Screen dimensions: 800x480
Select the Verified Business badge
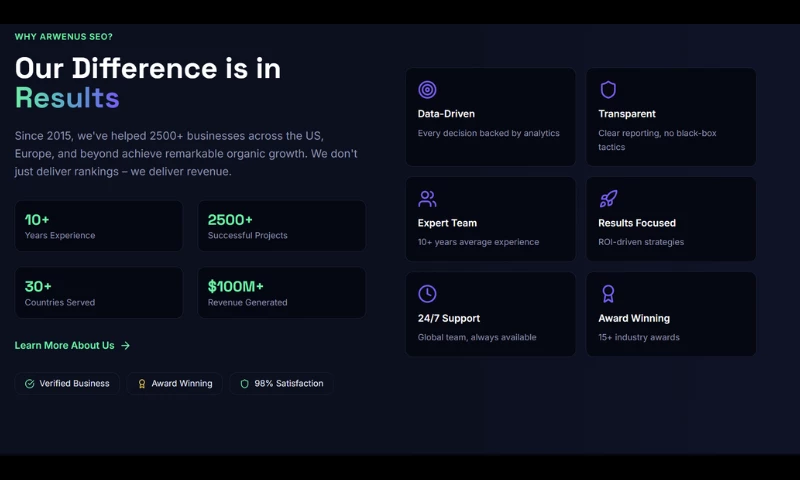coord(67,383)
